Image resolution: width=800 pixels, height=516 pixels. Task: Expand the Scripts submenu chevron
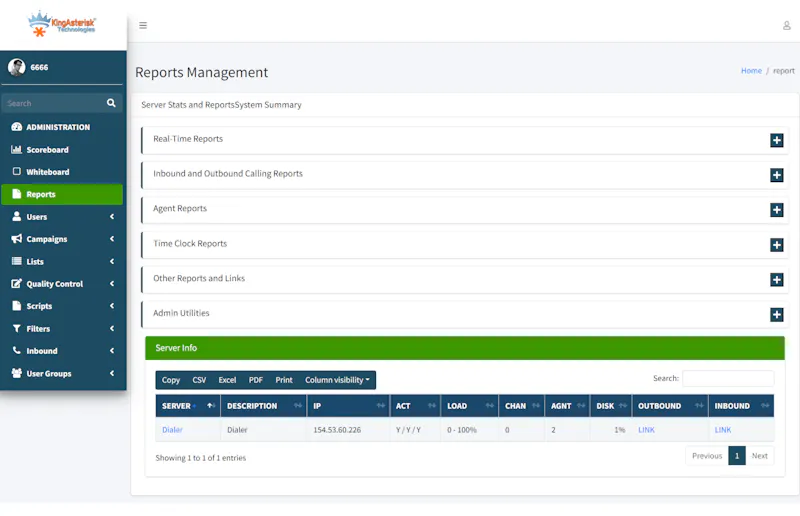pyautogui.click(x=112, y=306)
